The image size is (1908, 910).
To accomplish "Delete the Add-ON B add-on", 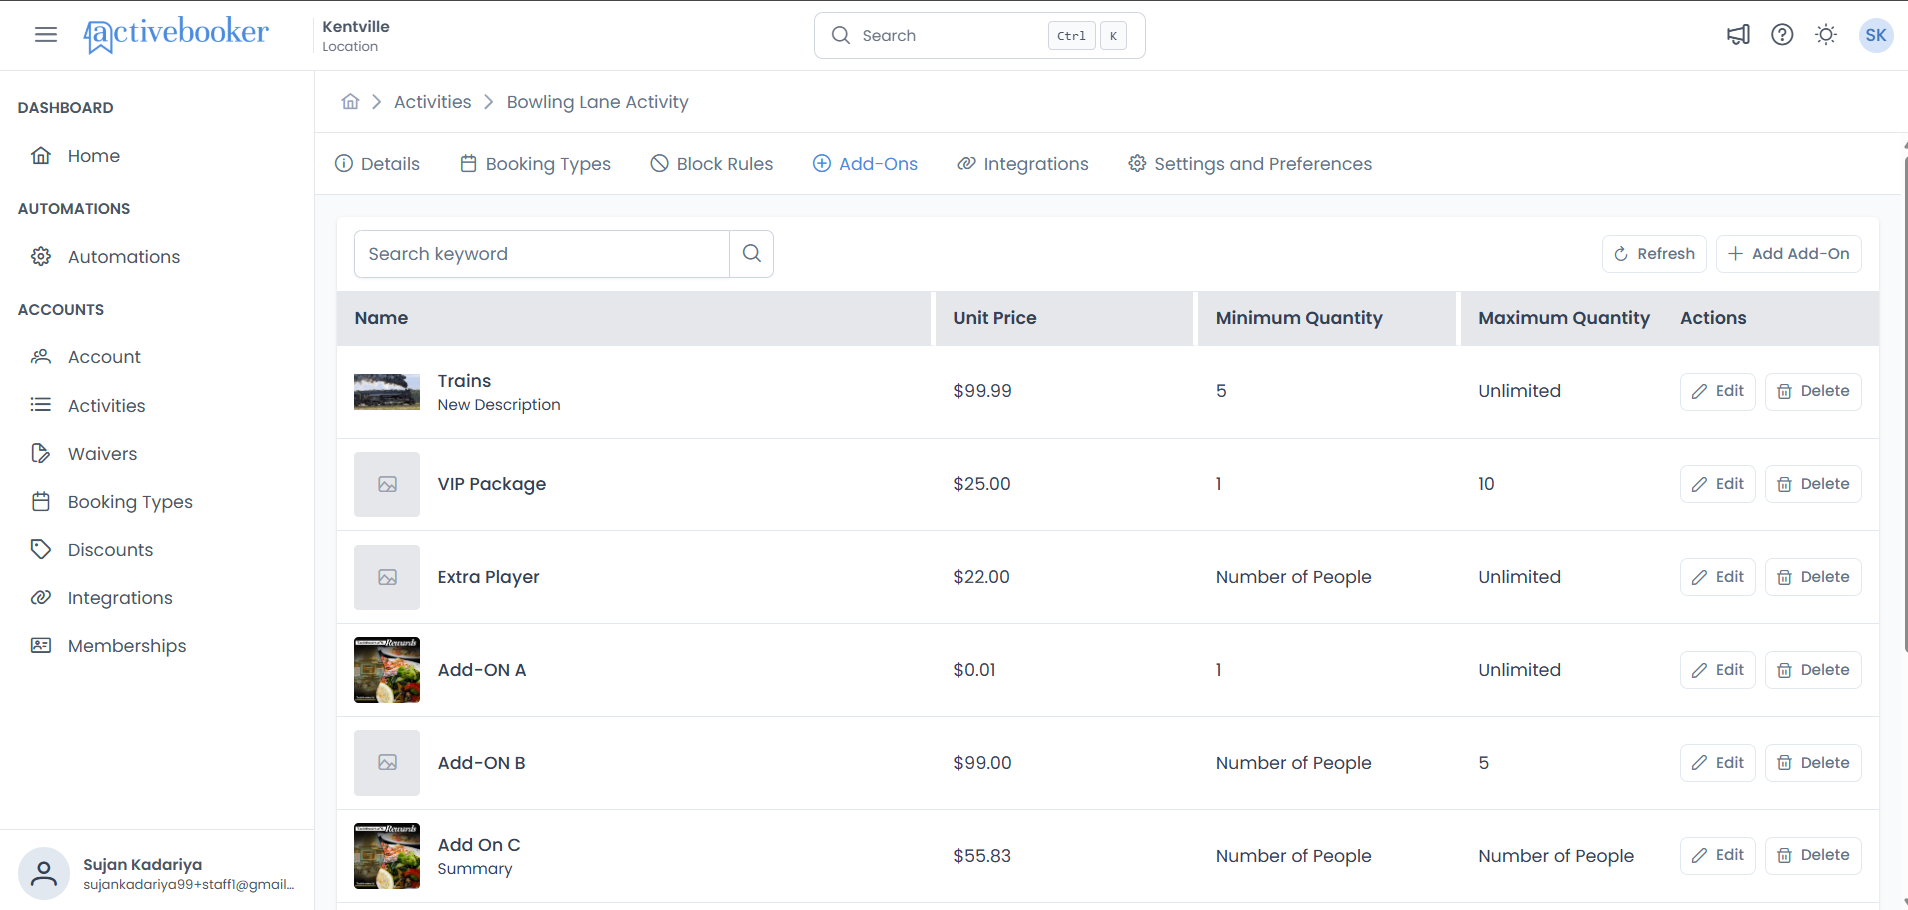I will click(1813, 763).
